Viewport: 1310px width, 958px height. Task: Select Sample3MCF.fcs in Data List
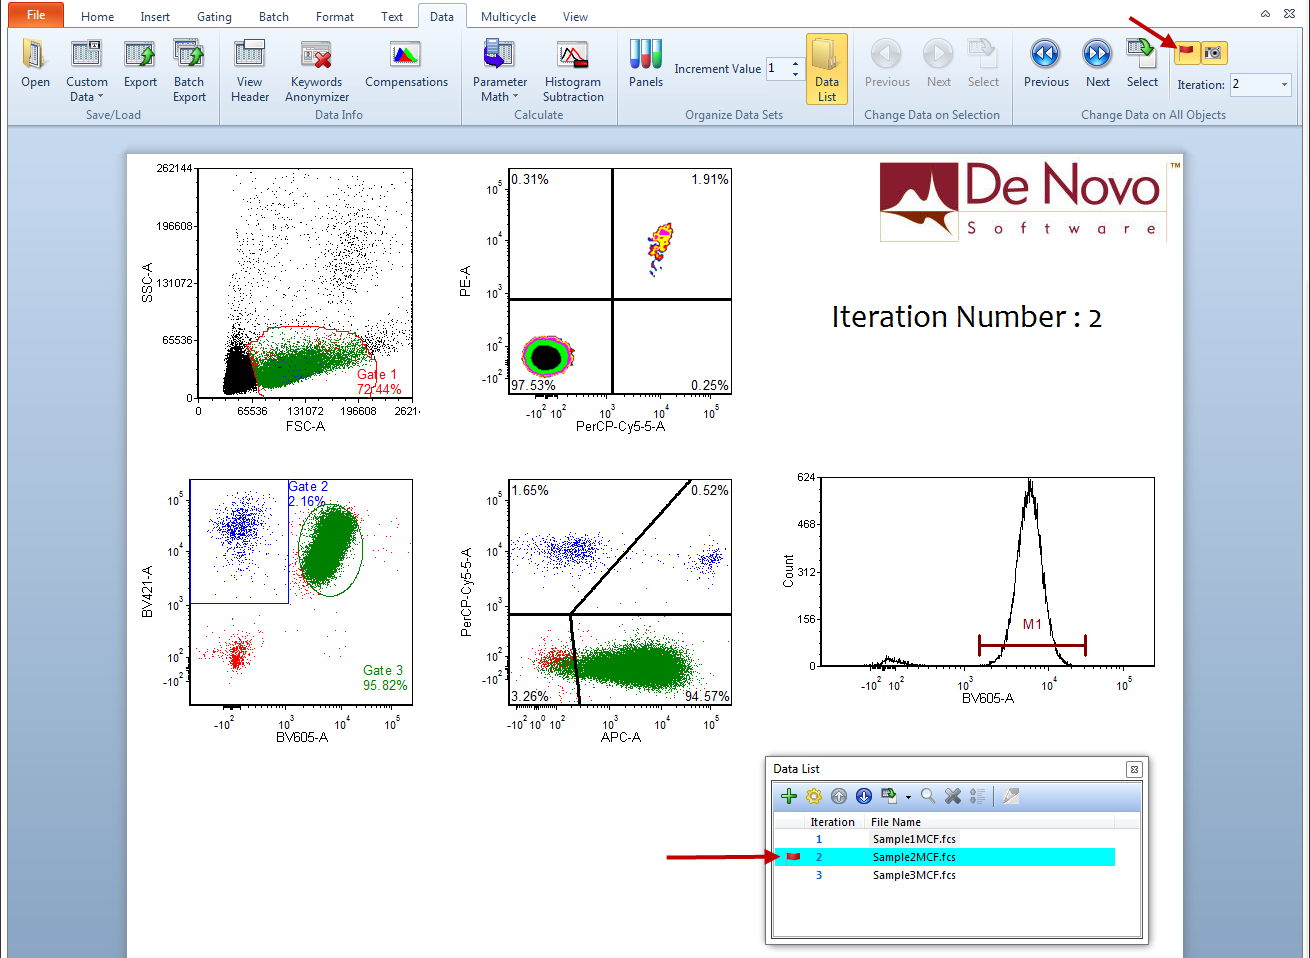click(x=913, y=875)
